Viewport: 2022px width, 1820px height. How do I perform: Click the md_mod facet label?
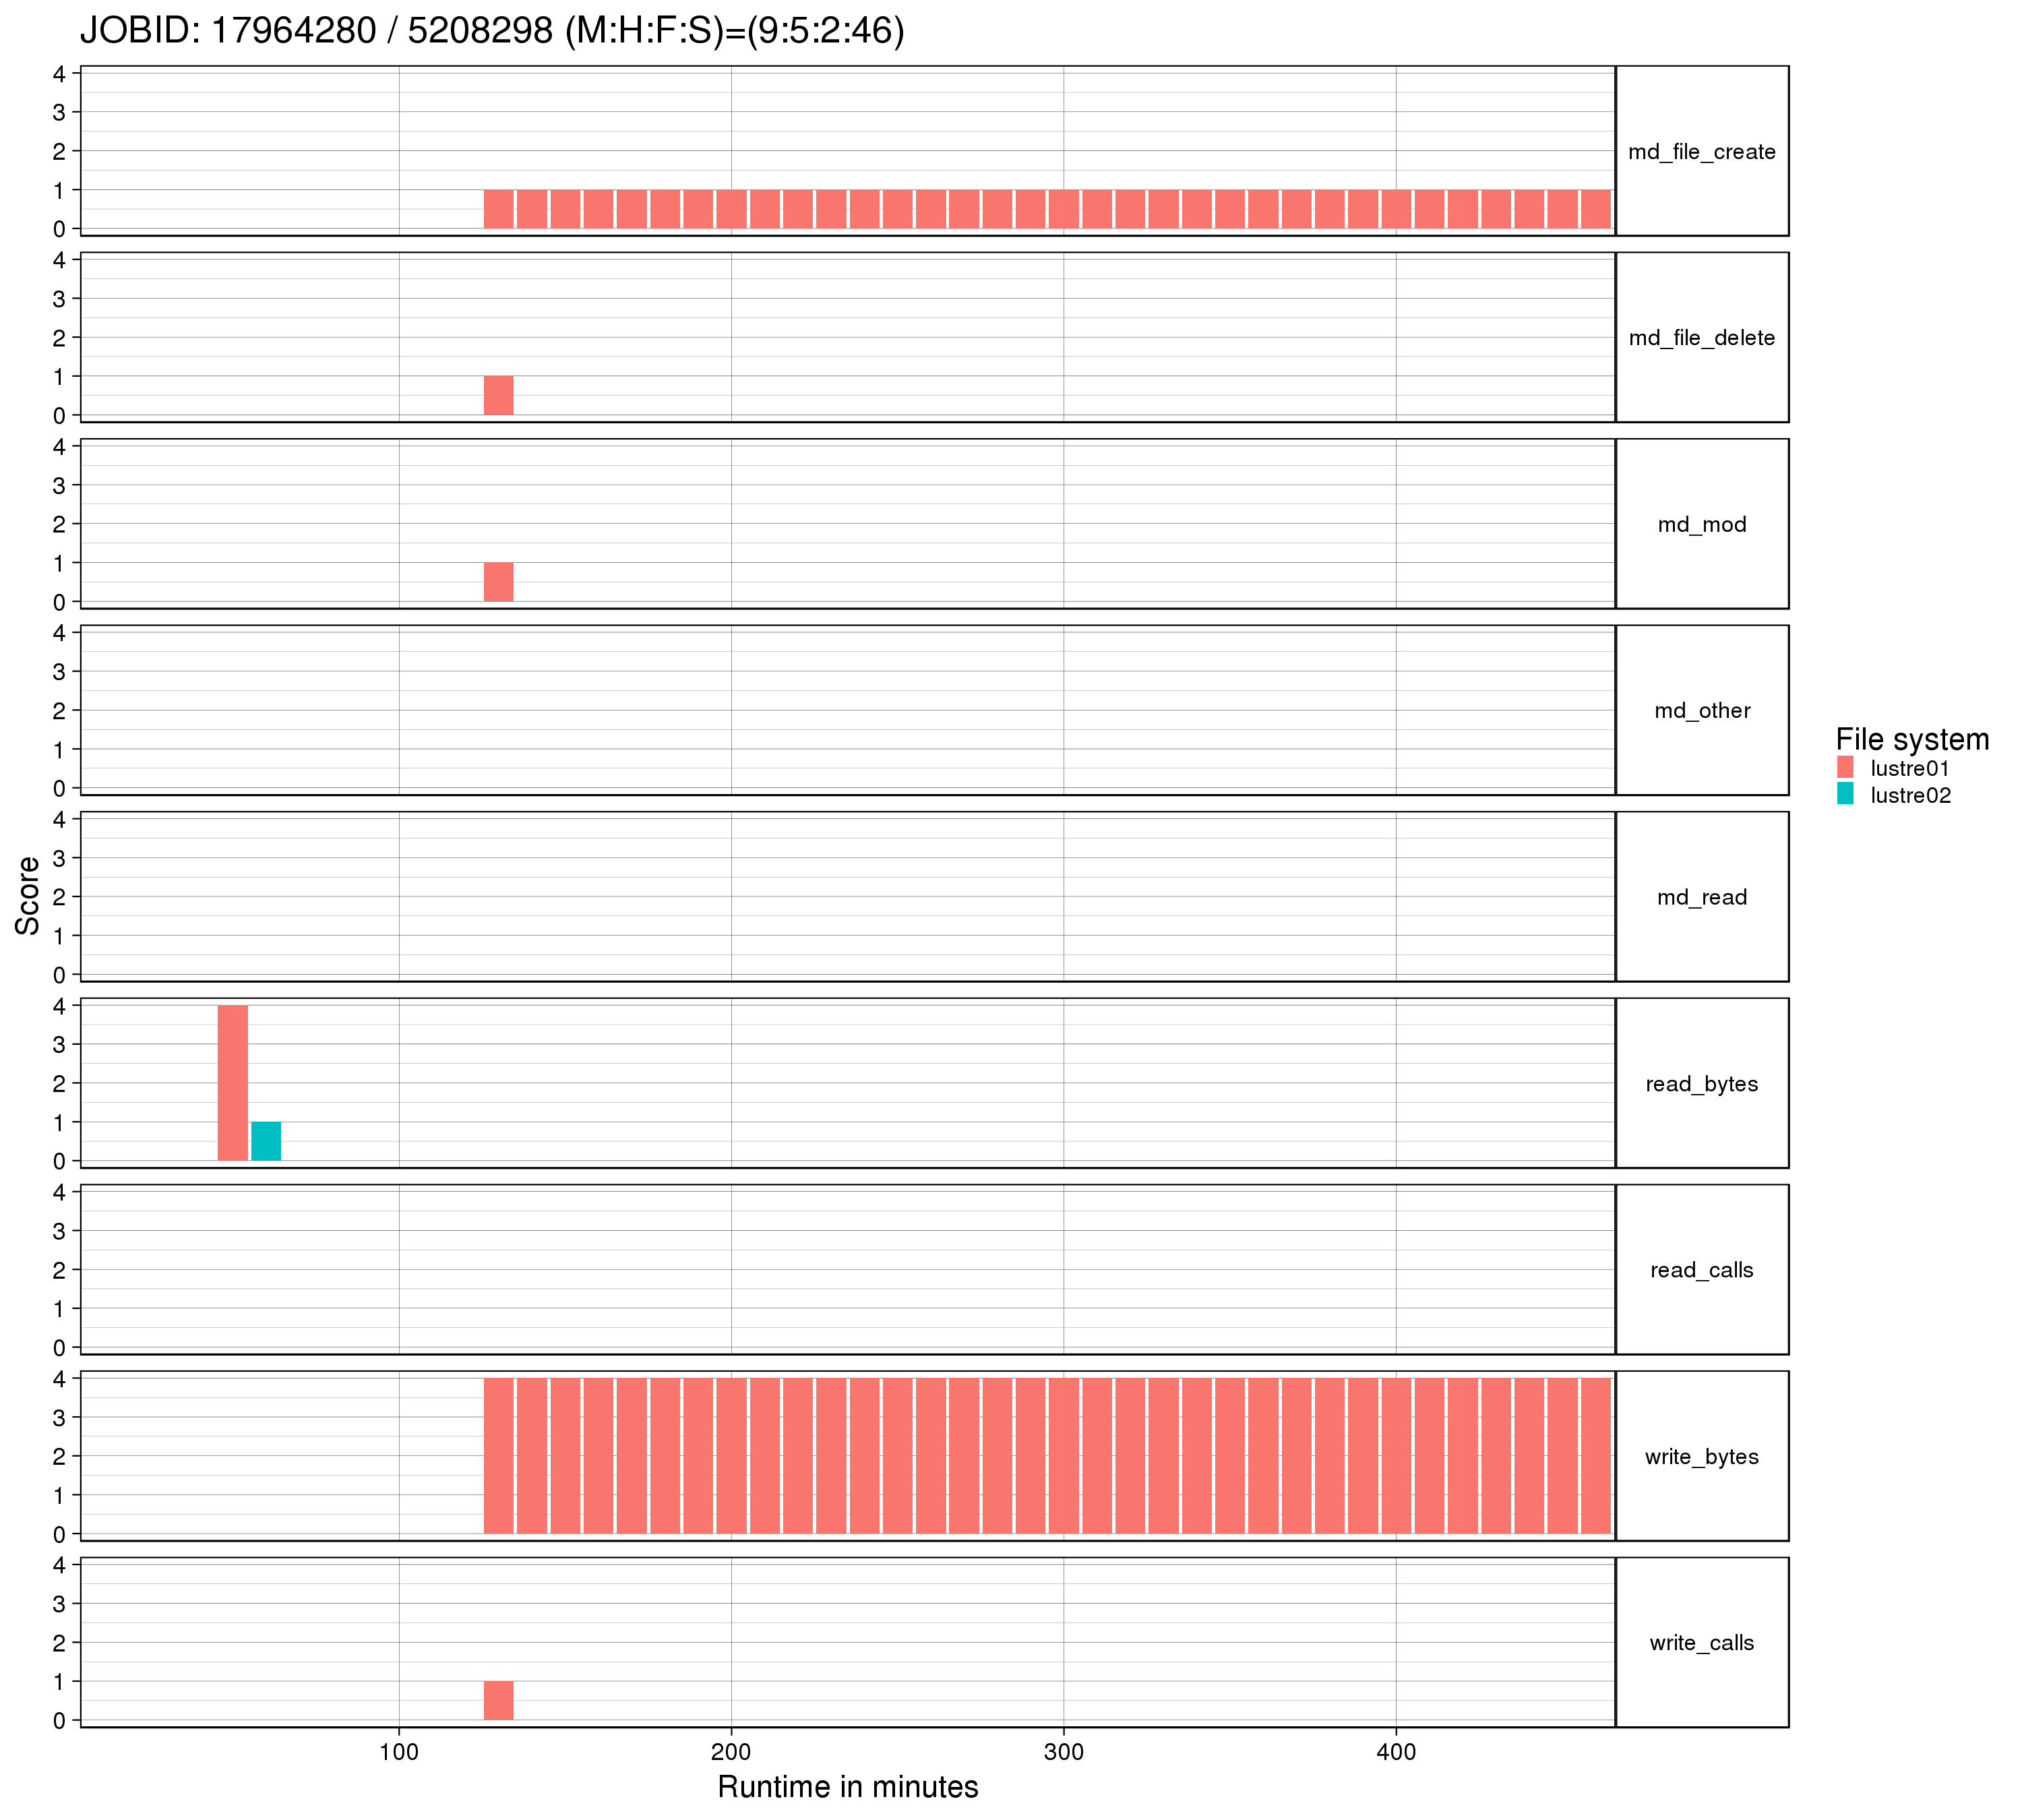[x=1701, y=524]
